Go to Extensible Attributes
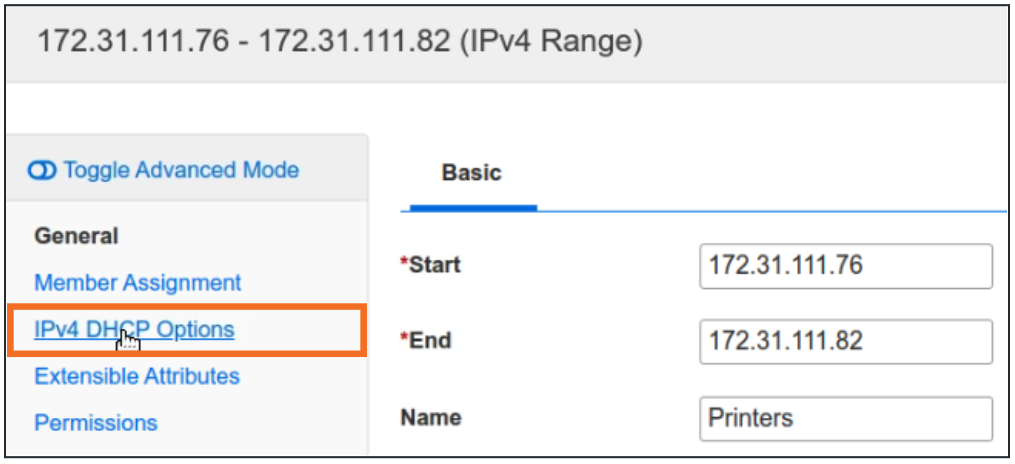The height and width of the screenshot is (464, 1015). (137, 377)
